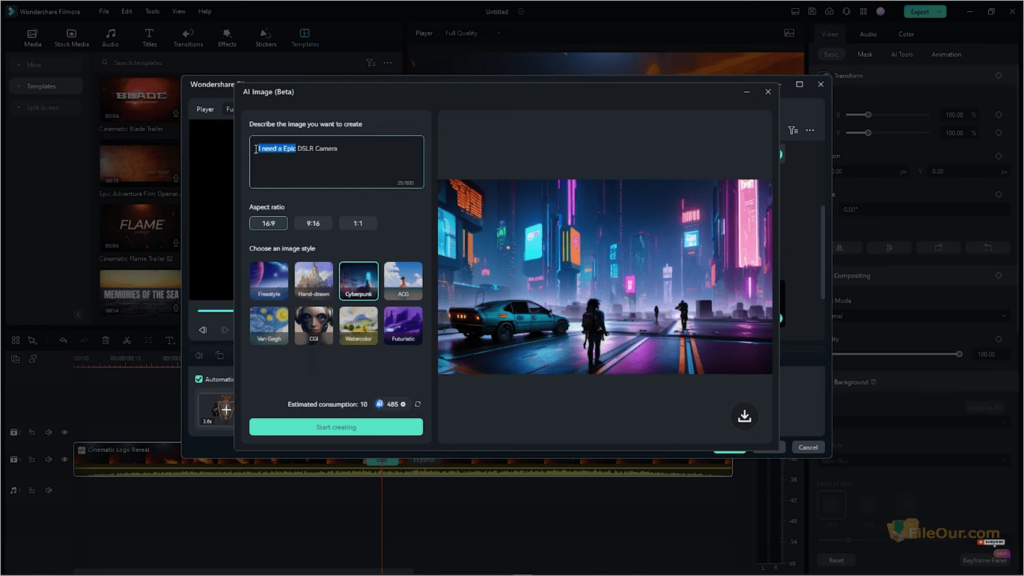This screenshot has height=576, width=1024.
Task: Open the Stickers panel icon
Action: [264, 36]
